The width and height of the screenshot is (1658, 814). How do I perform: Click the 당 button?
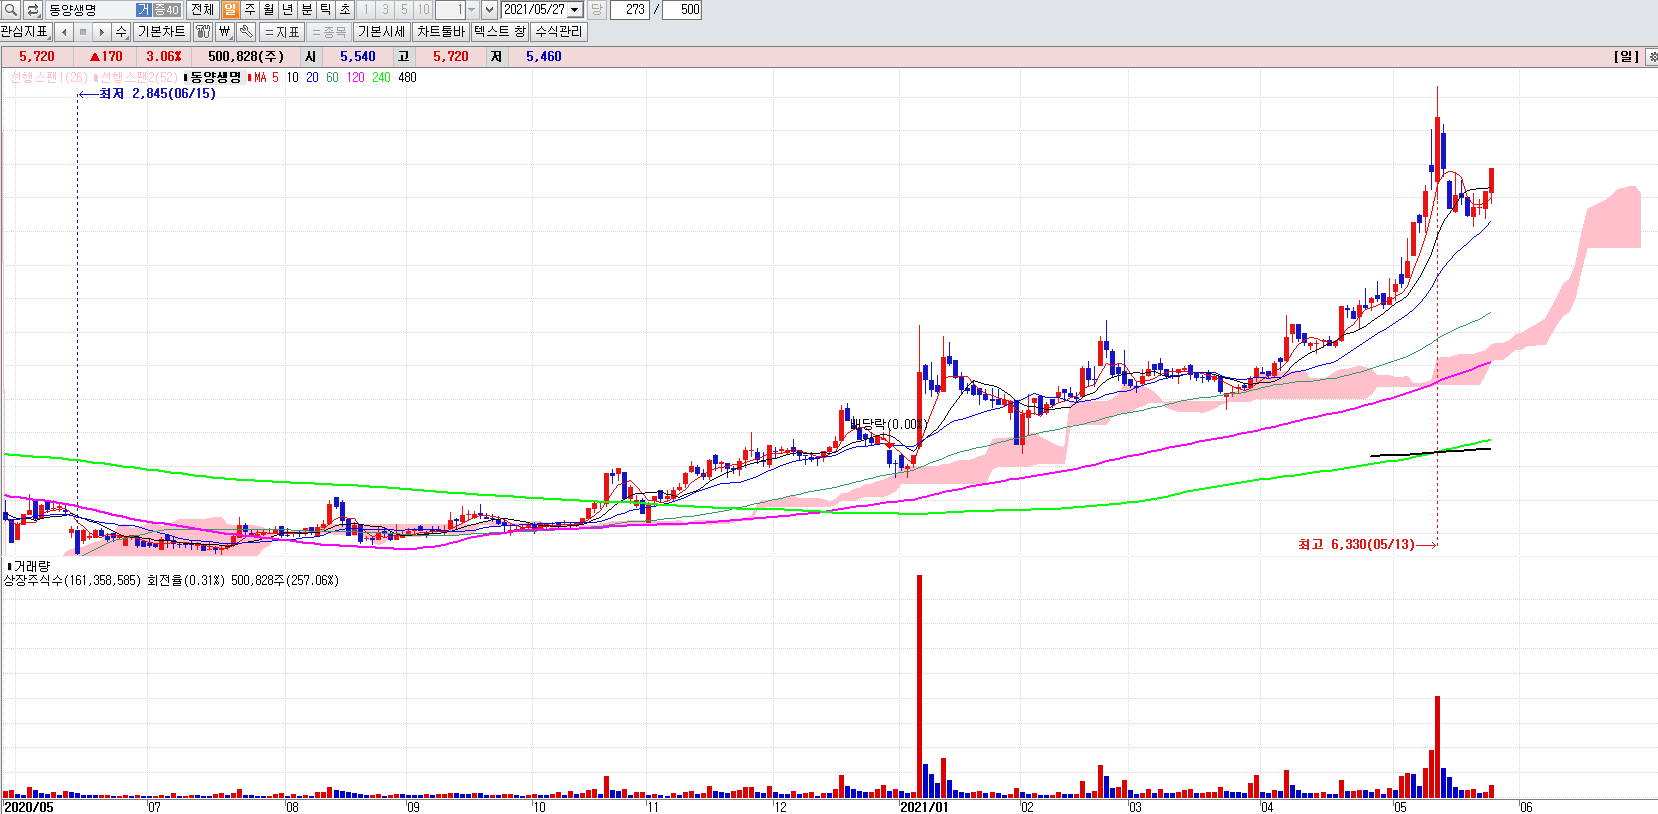pos(596,10)
